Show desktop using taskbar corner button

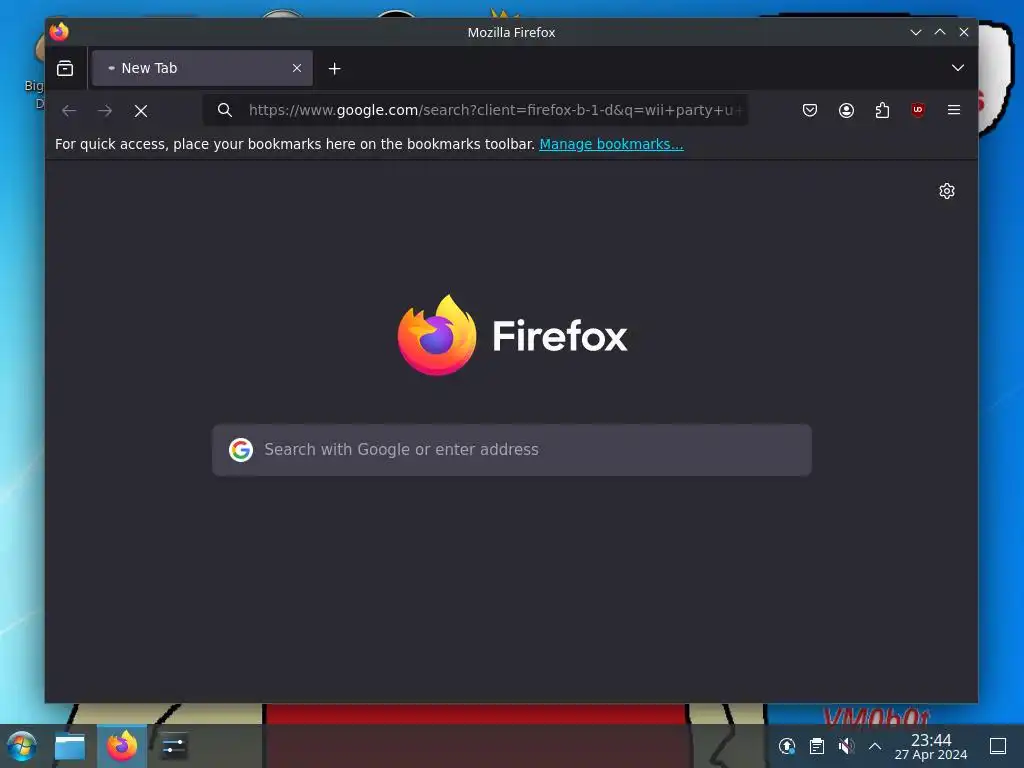coord(998,746)
